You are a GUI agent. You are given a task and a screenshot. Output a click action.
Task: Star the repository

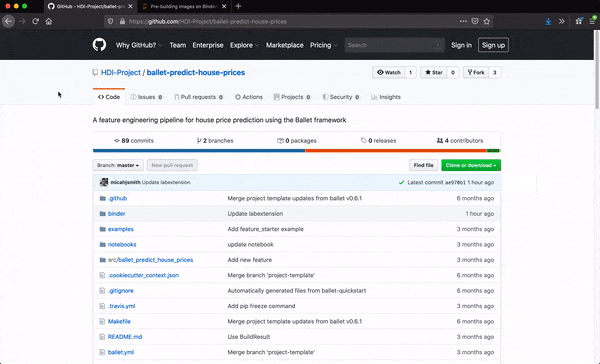tap(434, 72)
